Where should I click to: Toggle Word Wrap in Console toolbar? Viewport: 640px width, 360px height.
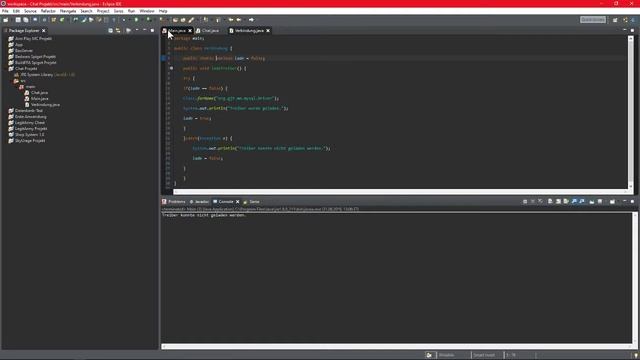pyautogui.click(x=566, y=202)
